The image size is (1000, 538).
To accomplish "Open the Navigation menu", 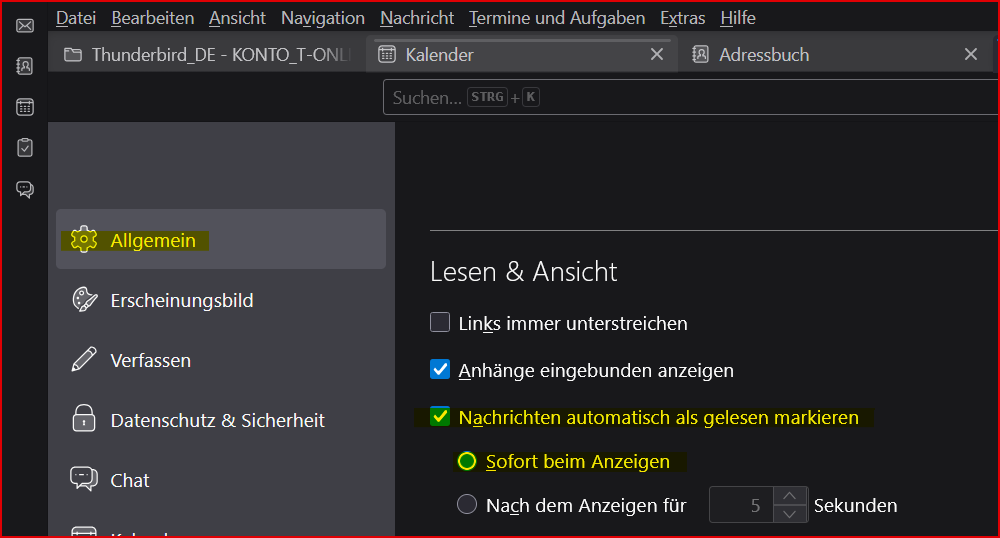I will click(323, 18).
